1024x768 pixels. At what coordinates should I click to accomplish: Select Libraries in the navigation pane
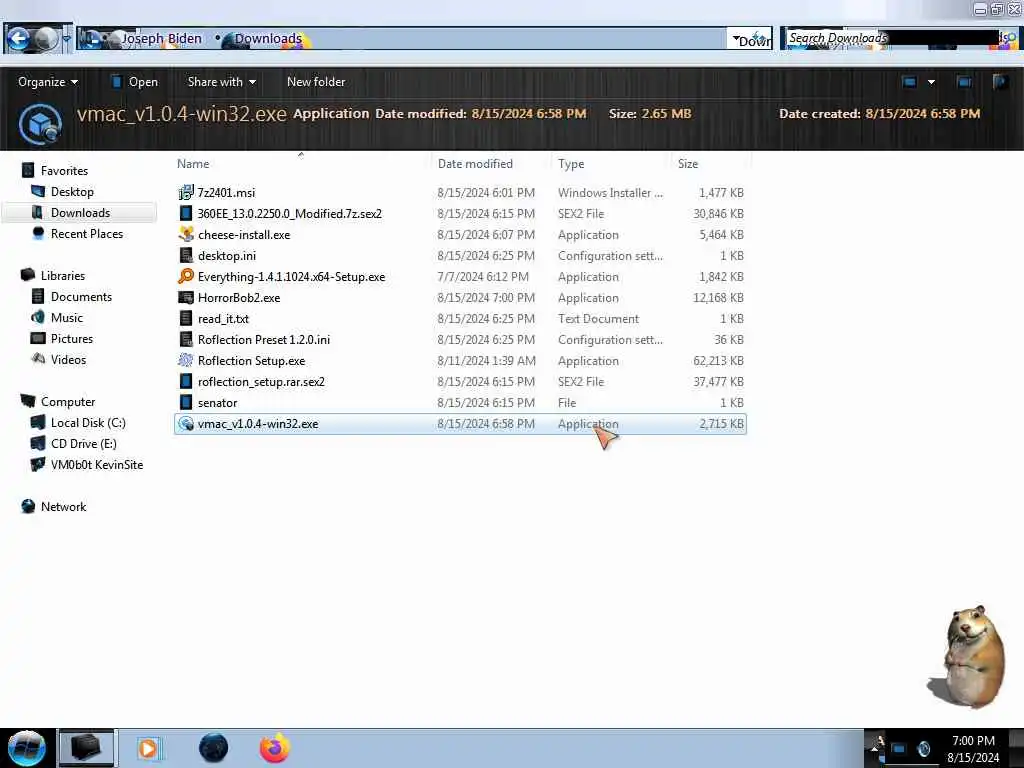63,276
